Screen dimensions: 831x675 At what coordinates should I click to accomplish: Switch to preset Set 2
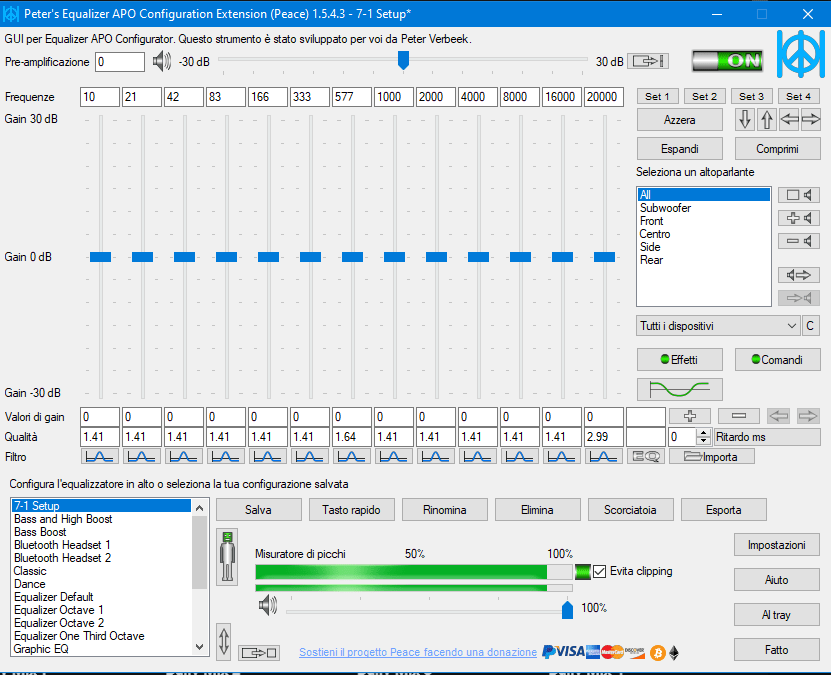pos(704,96)
